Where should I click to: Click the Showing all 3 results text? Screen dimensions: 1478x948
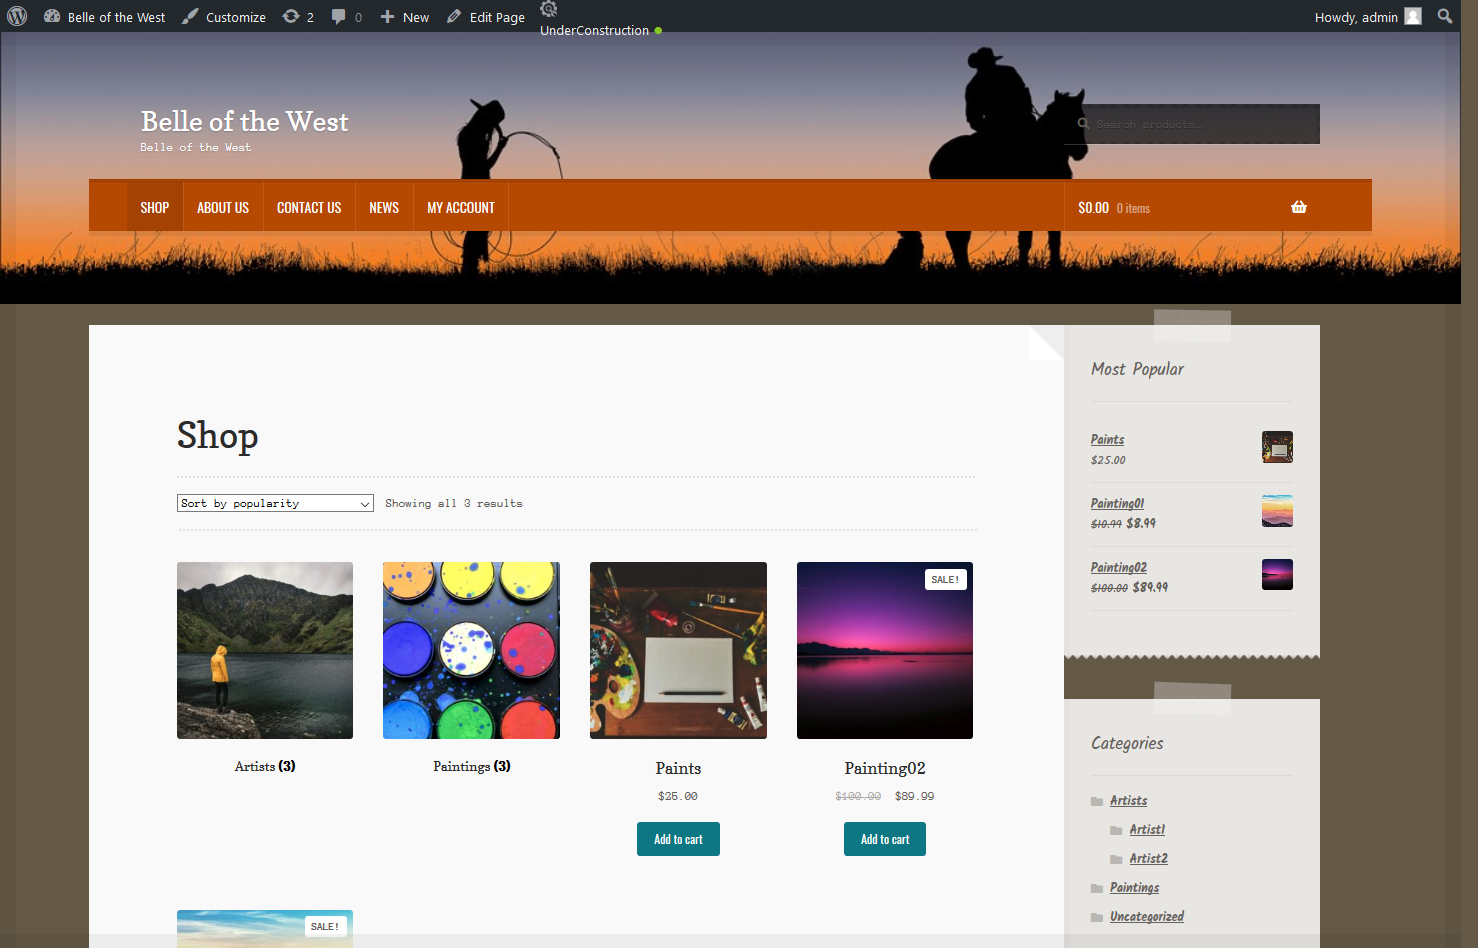coord(454,503)
